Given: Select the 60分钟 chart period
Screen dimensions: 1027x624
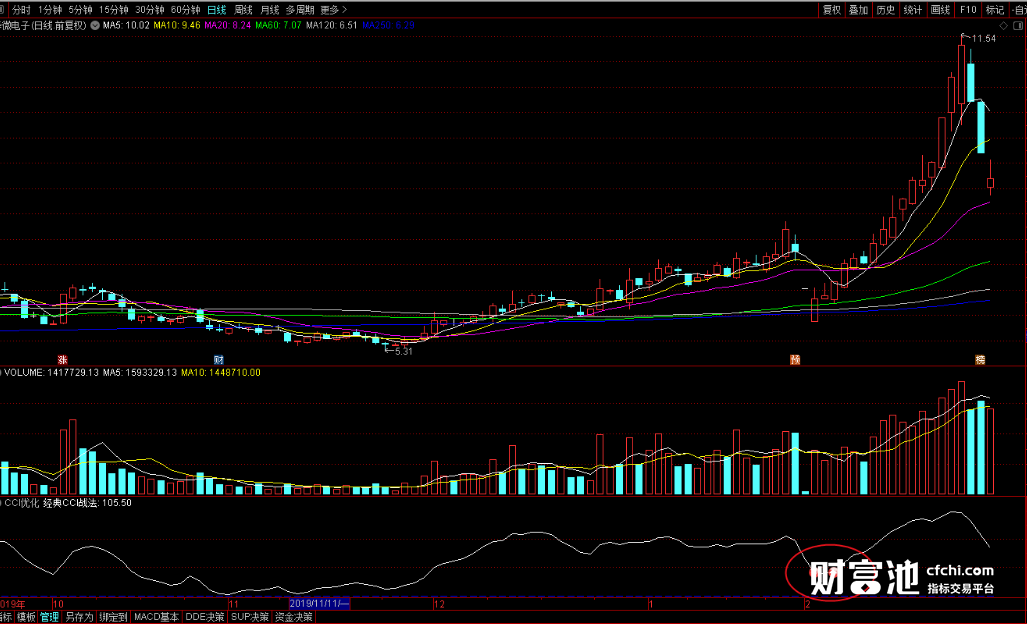Looking at the screenshot, I should click(185, 10).
